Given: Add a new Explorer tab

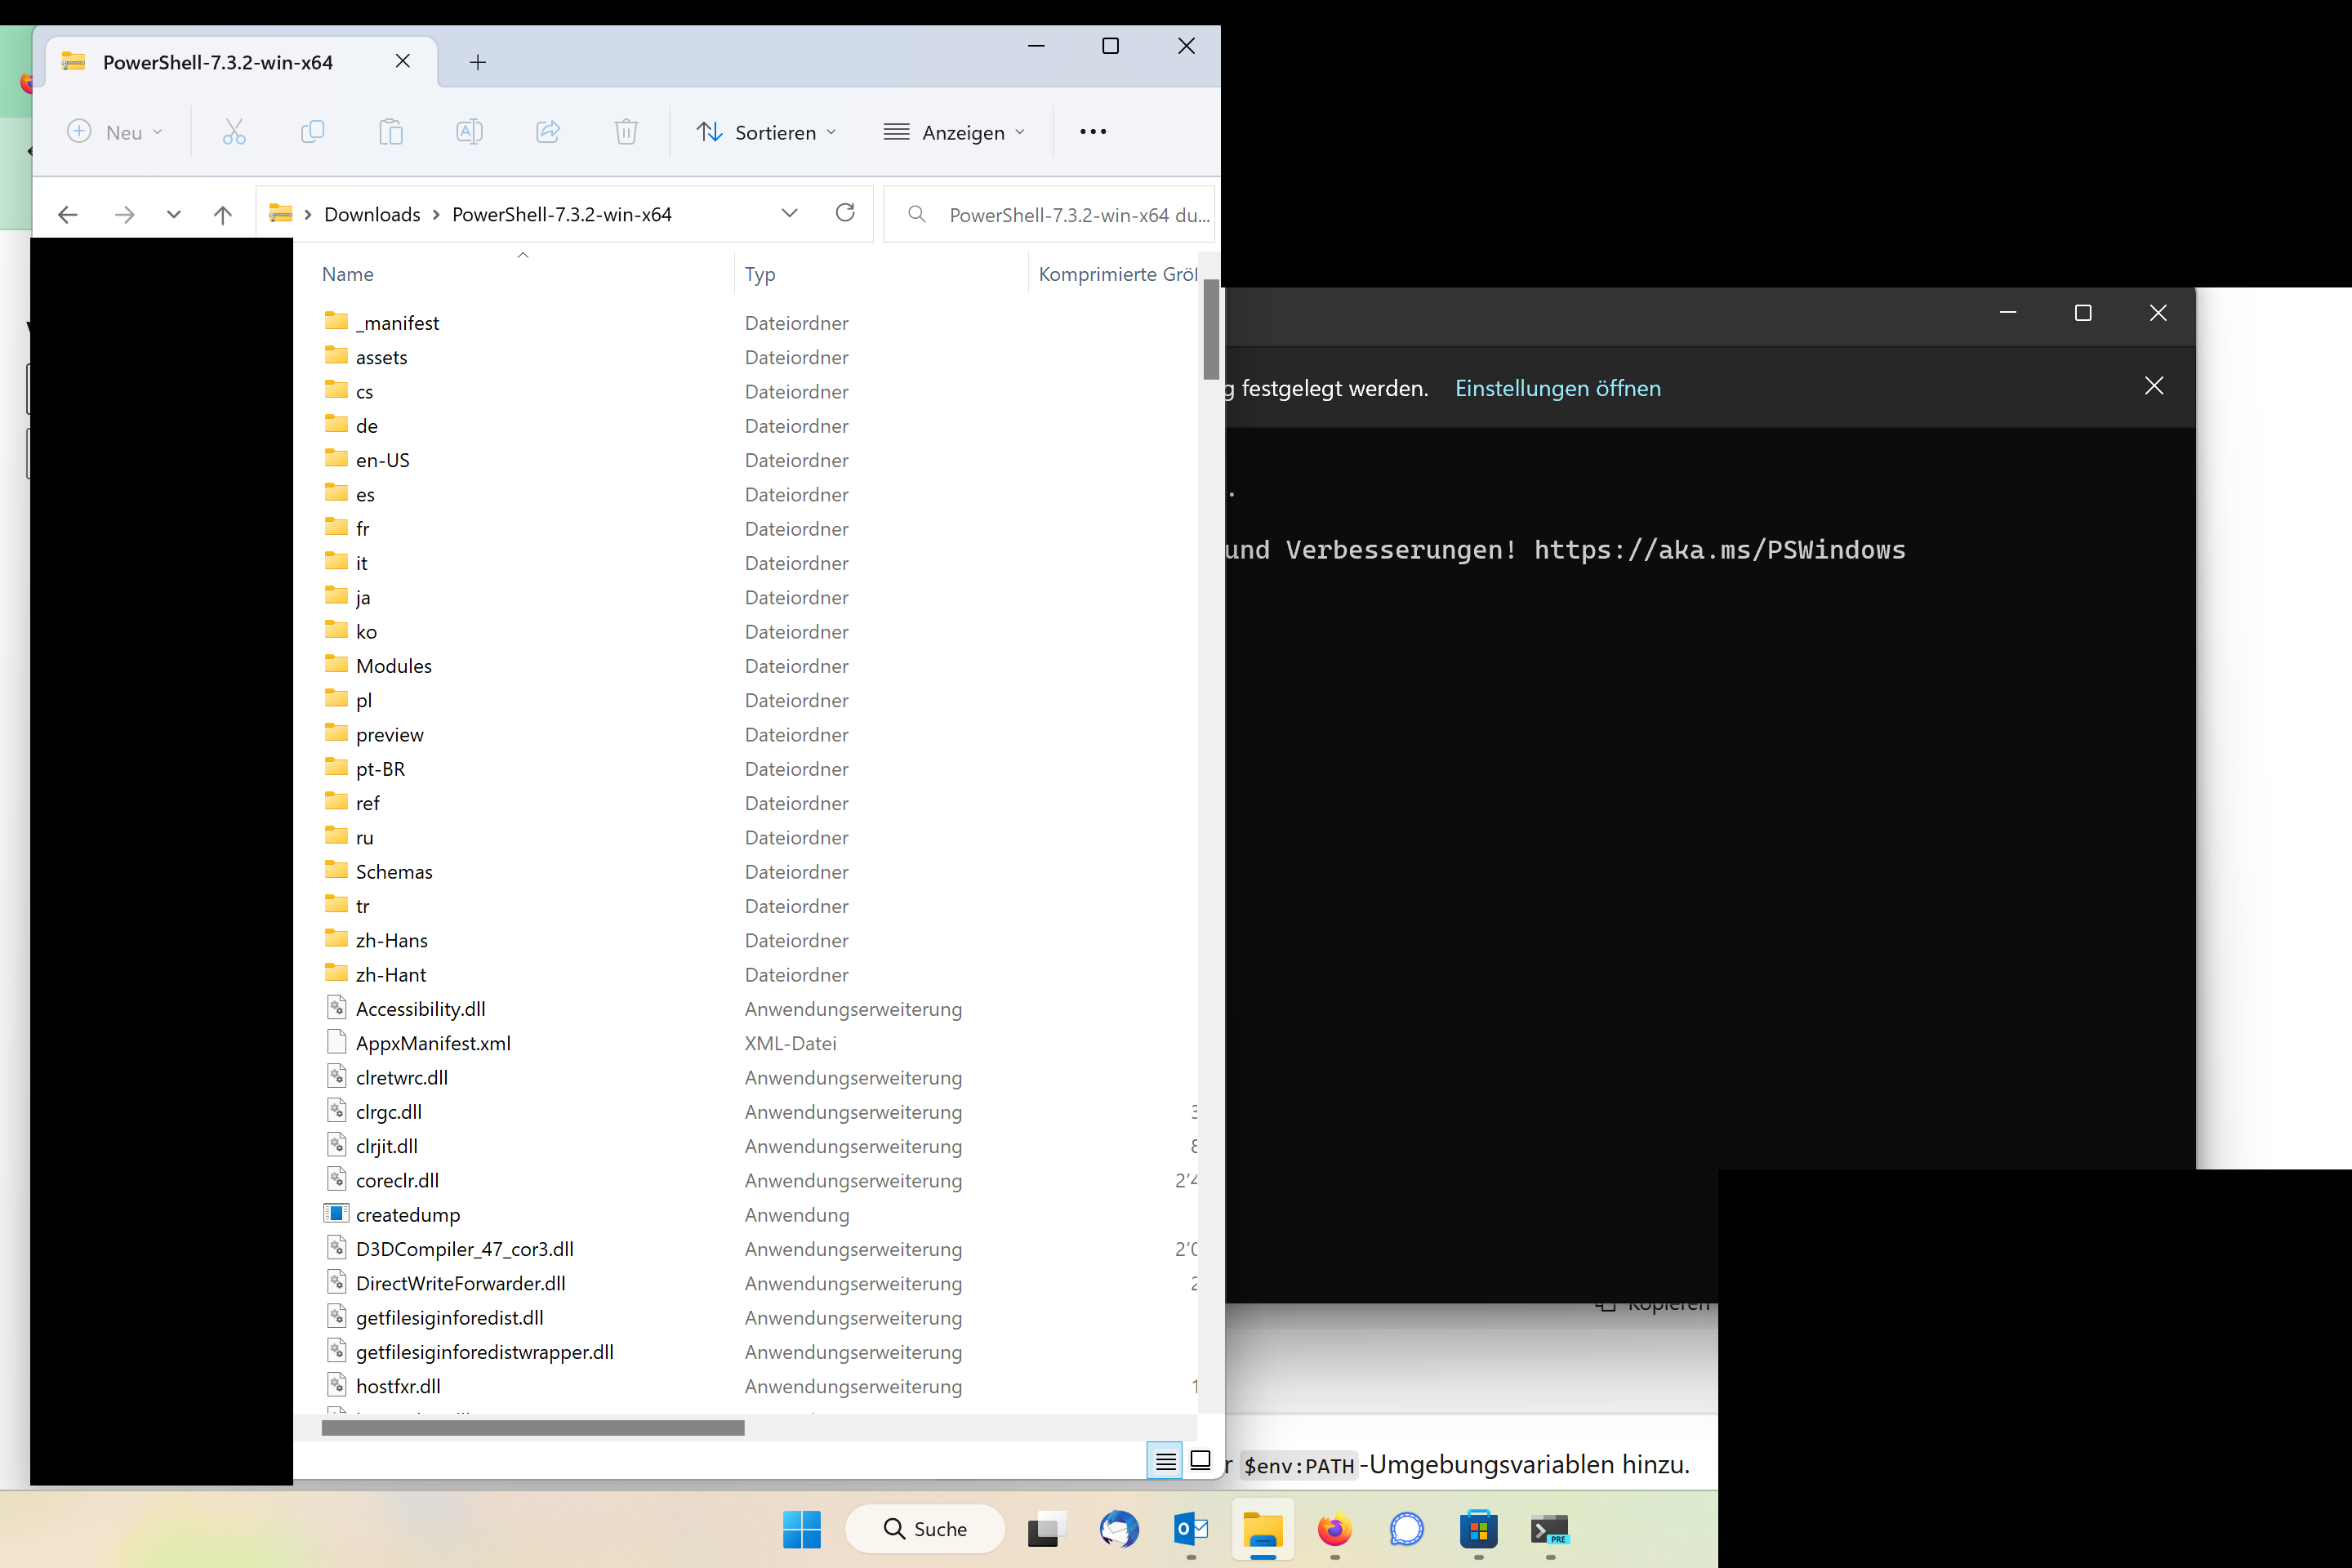Looking at the screenshot, I should coord(478,62).
